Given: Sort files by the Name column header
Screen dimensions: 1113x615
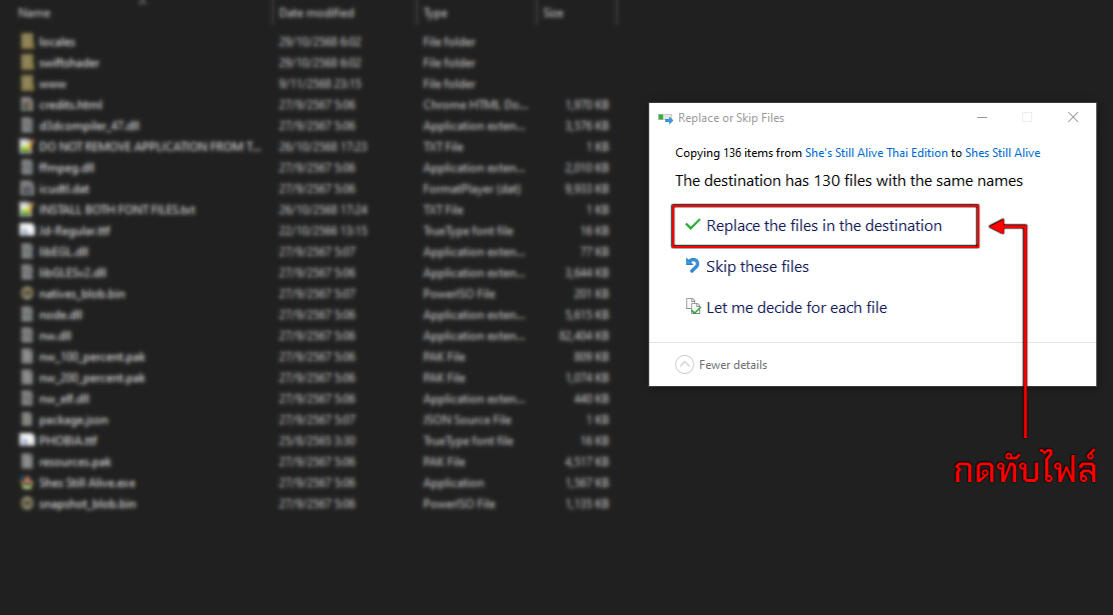Looking at the screenshot, I should coord(35,13).
